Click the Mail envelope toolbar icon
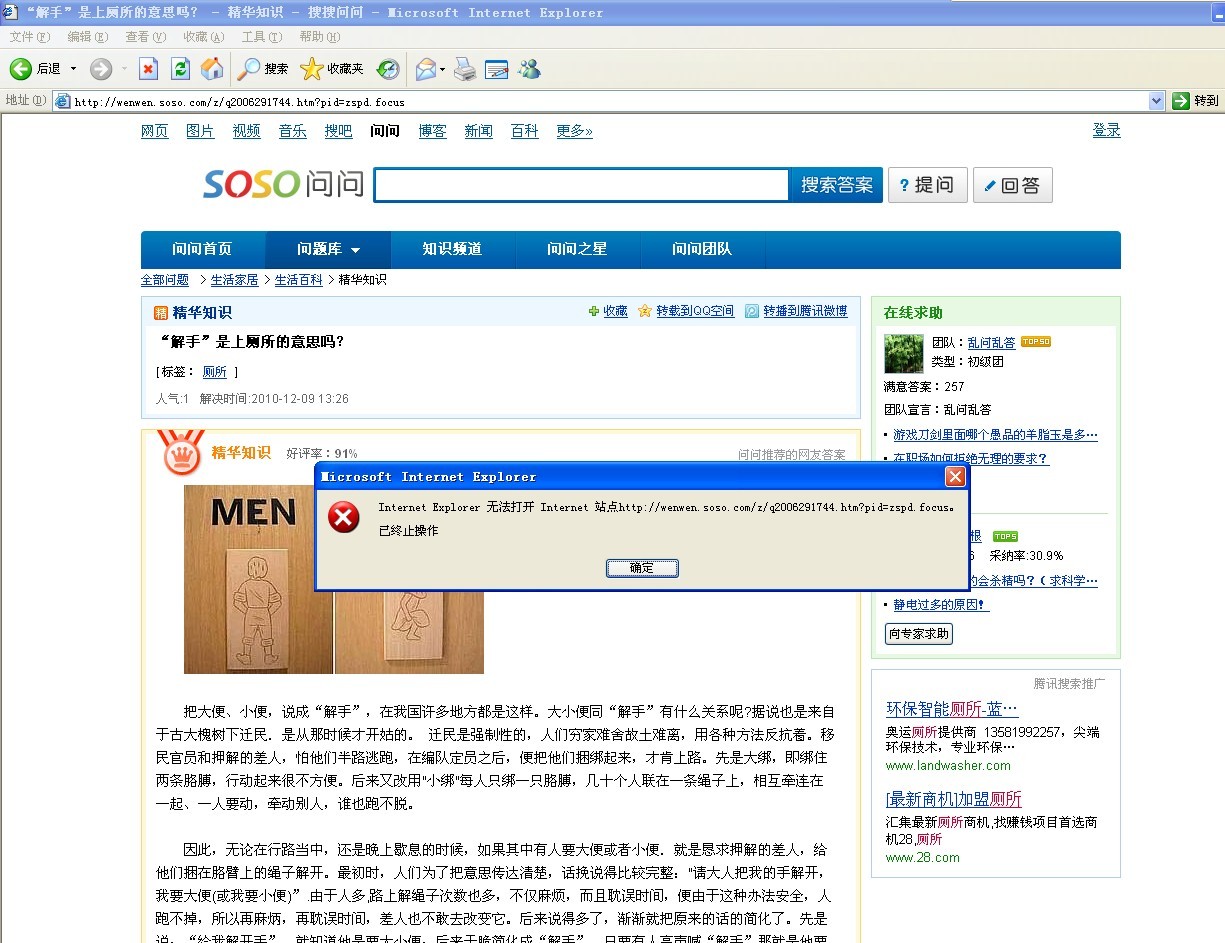The image size is (1225, 943). (x=426, y=69)
